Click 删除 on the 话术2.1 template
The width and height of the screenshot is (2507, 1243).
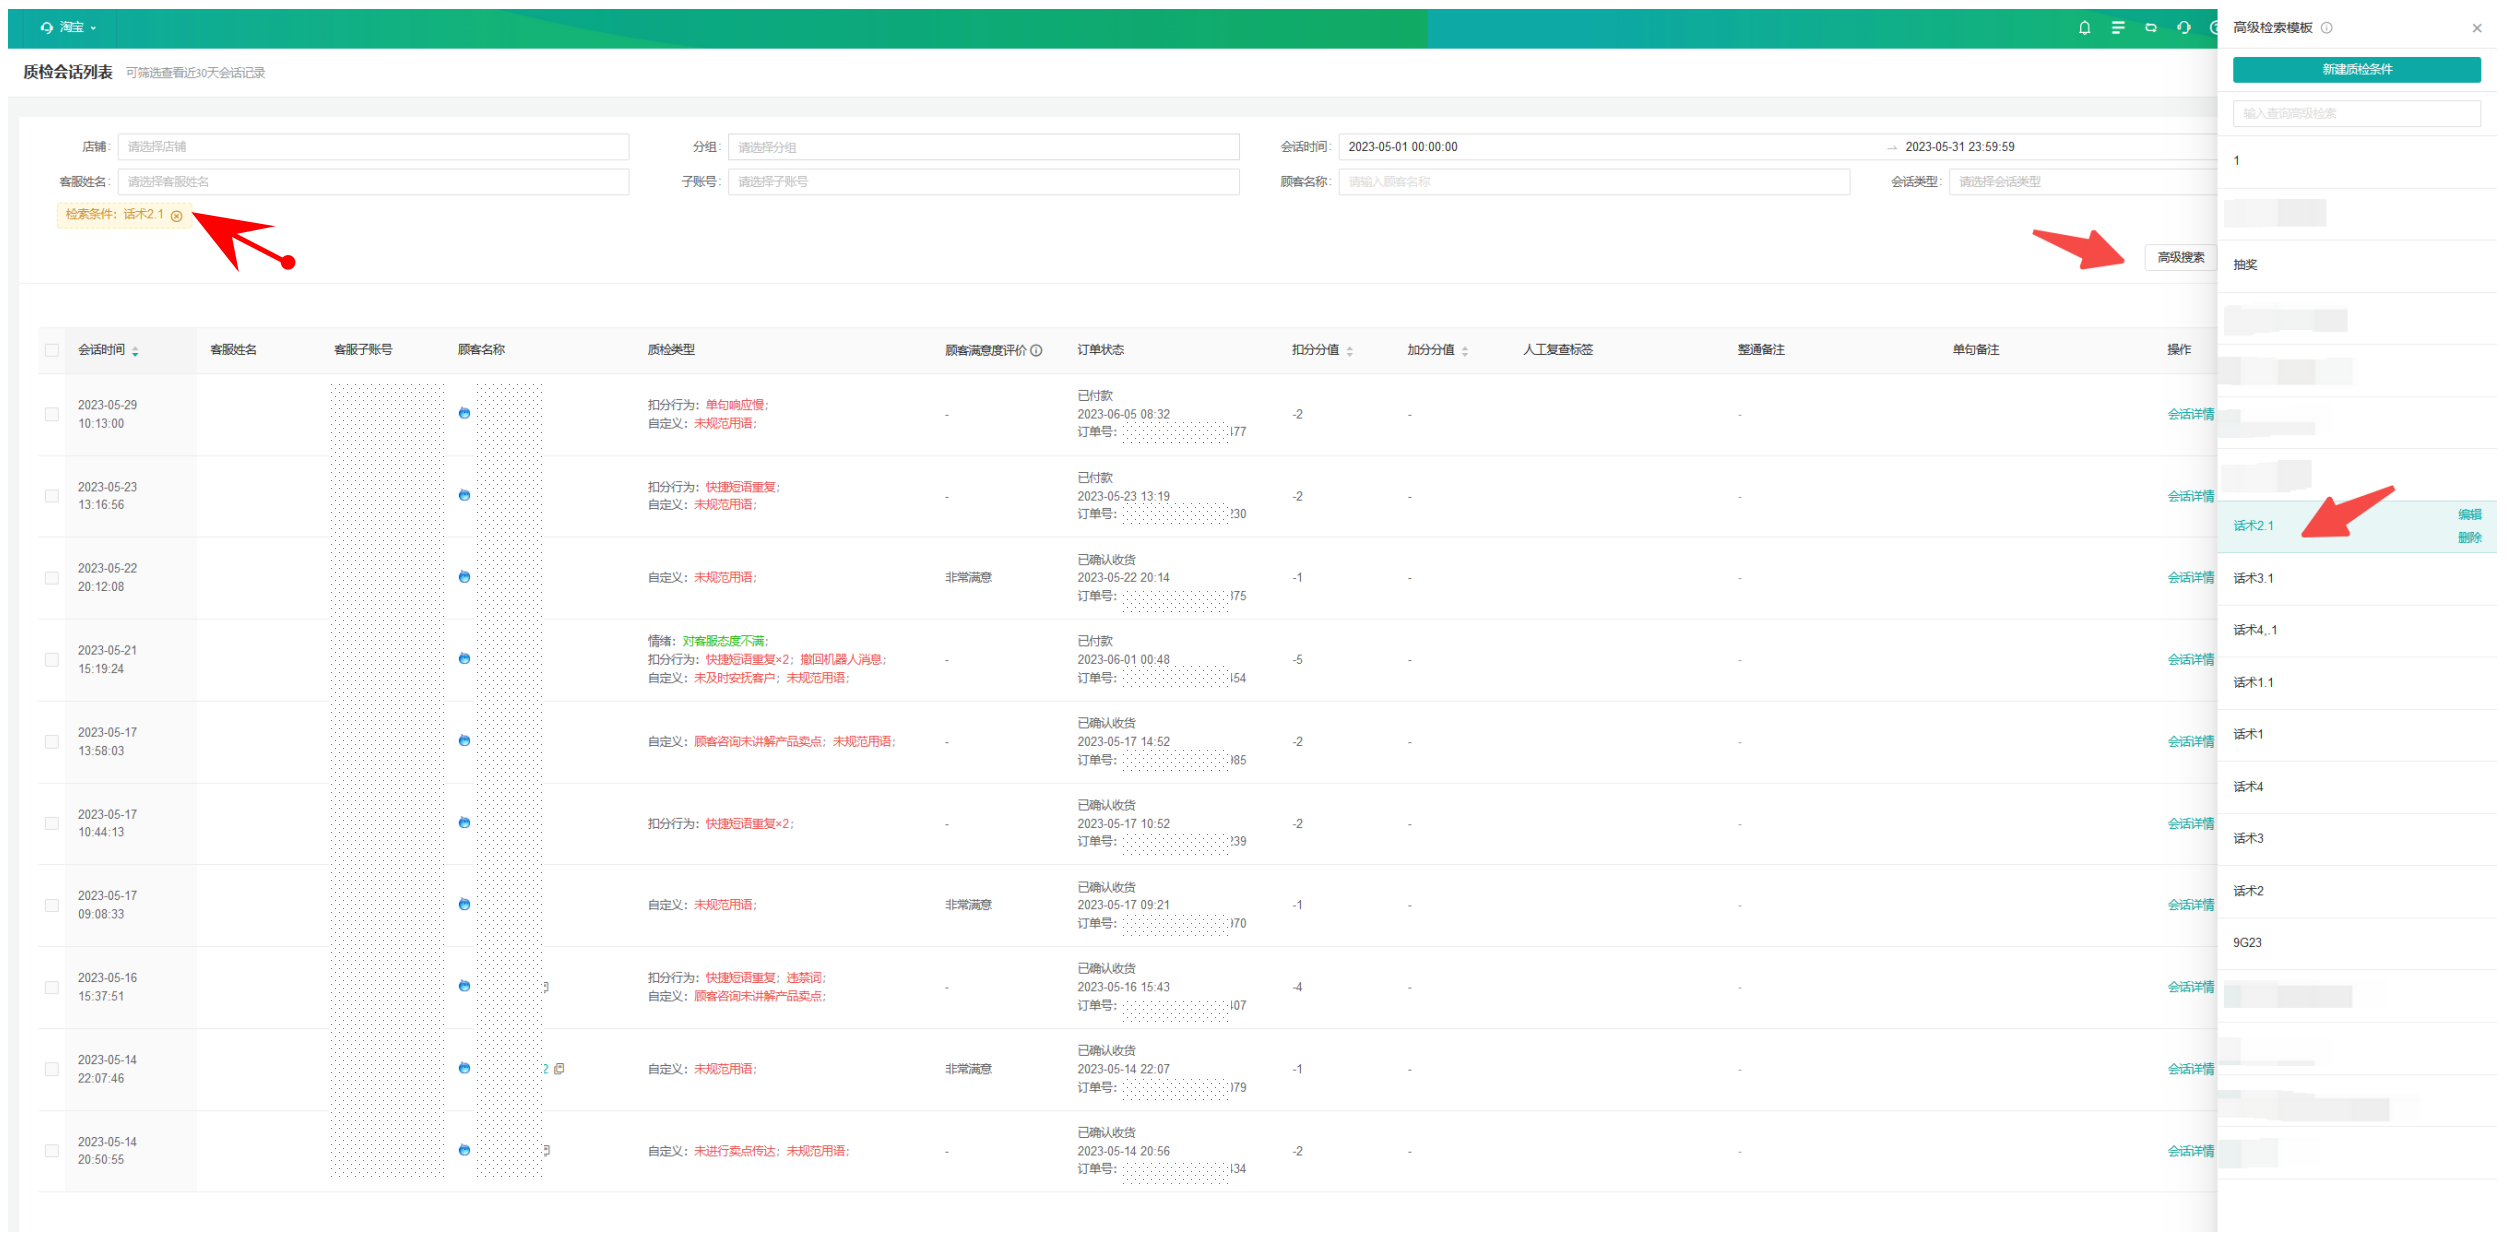(x=2470, y=538)
